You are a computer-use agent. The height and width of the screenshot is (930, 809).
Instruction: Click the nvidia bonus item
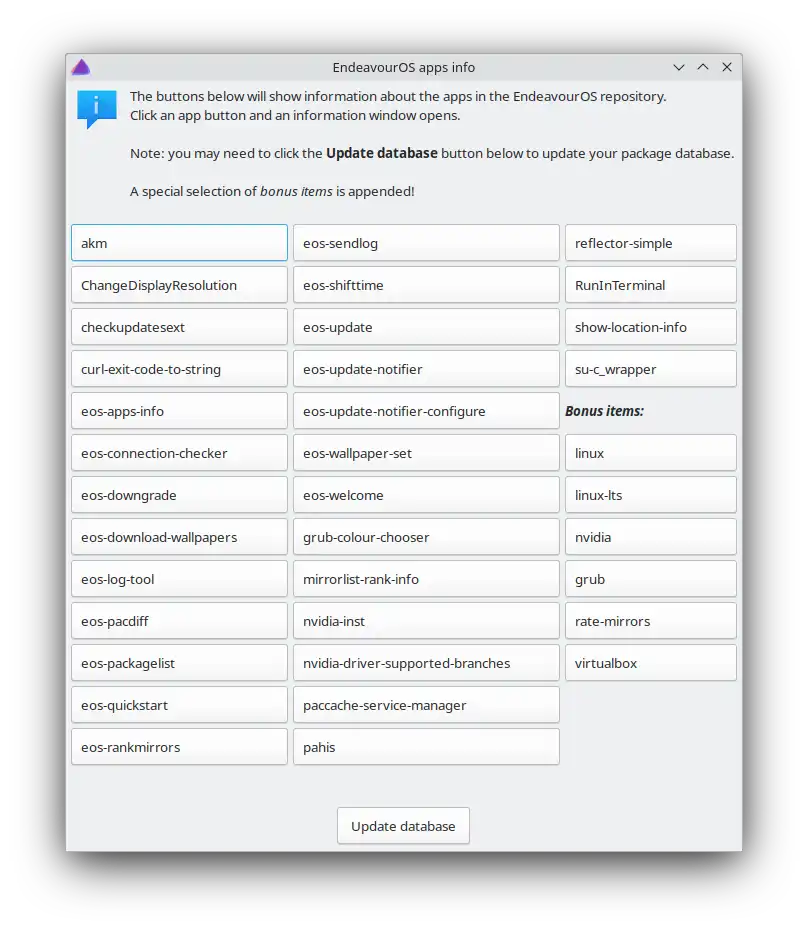point(650,537)
